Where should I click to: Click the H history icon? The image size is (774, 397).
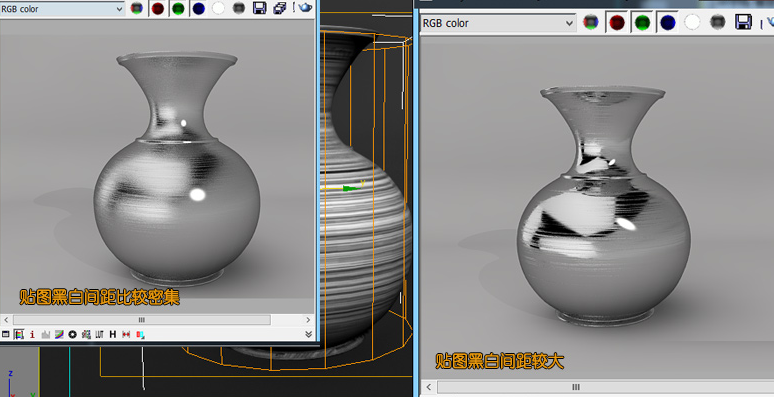point(113,334)
